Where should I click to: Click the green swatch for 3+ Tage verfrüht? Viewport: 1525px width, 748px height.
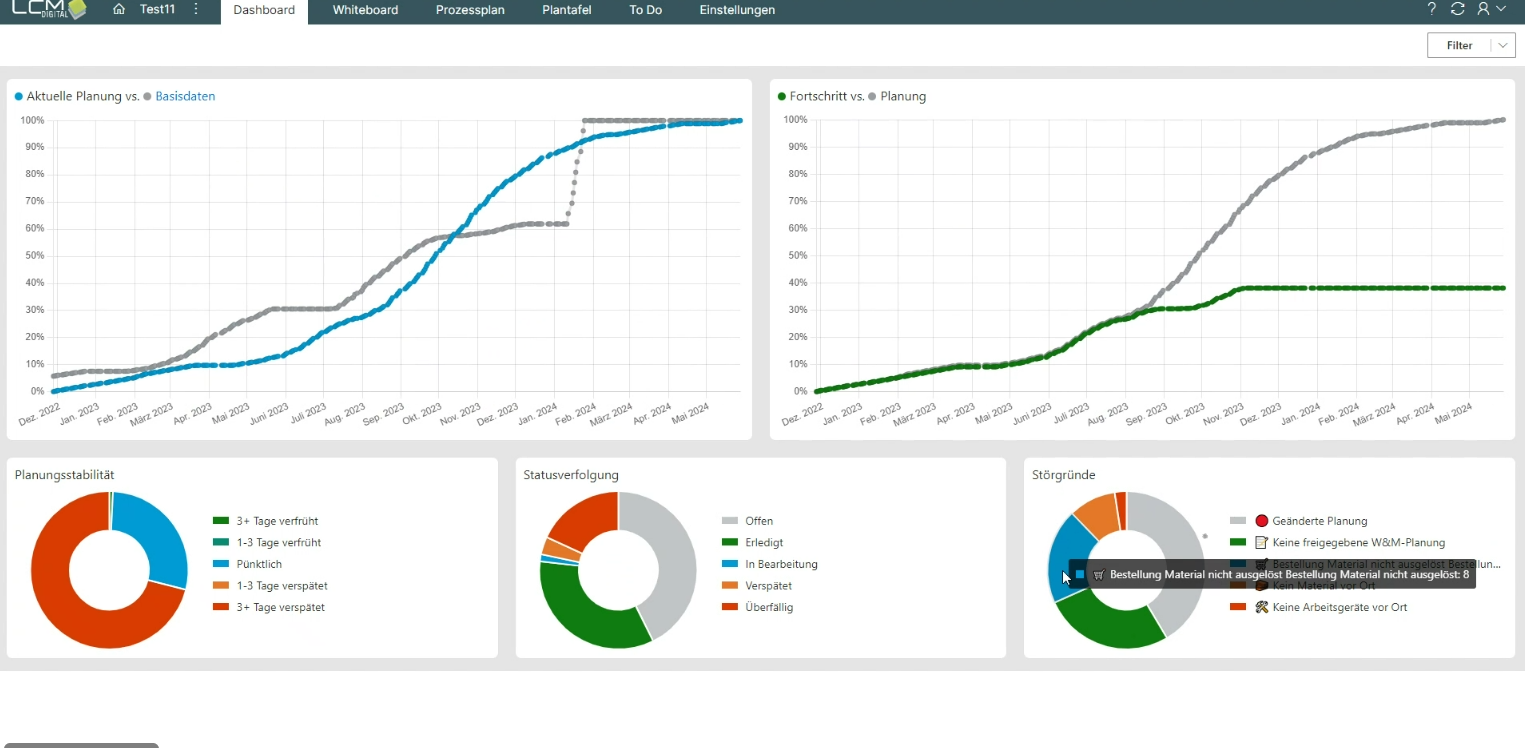coord(221,521)
